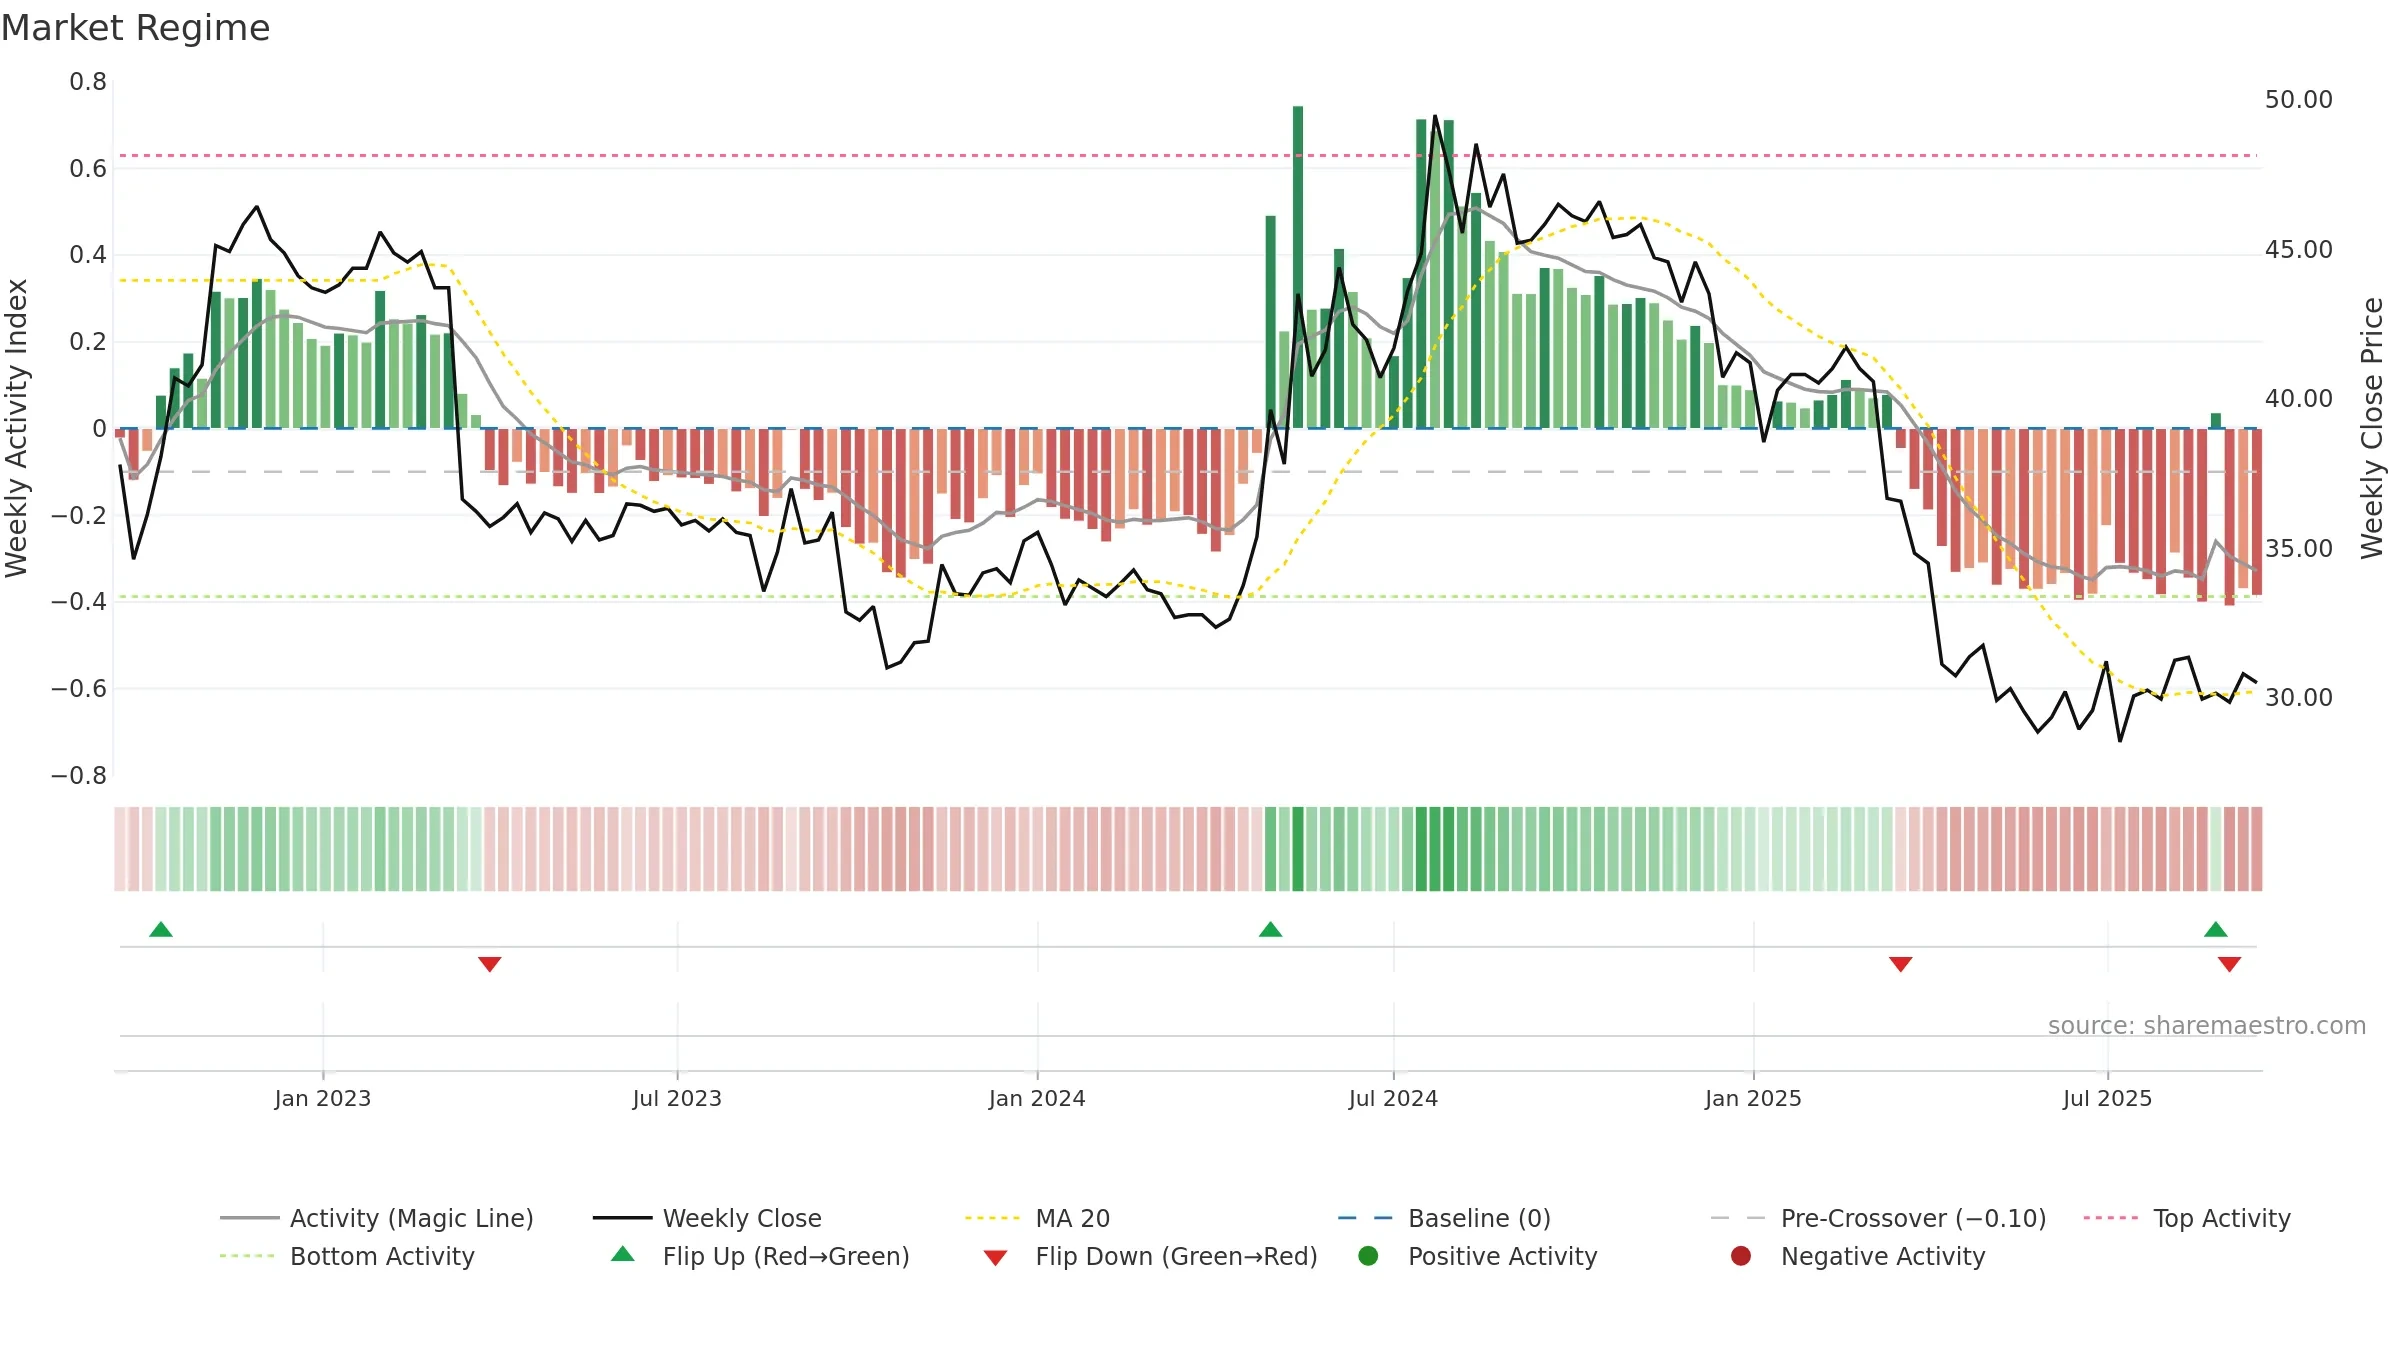This screenshot has height=1350, width=2400.
Task: Click the red flip-down triangle near Apr 2023
Action: (489, 964)
